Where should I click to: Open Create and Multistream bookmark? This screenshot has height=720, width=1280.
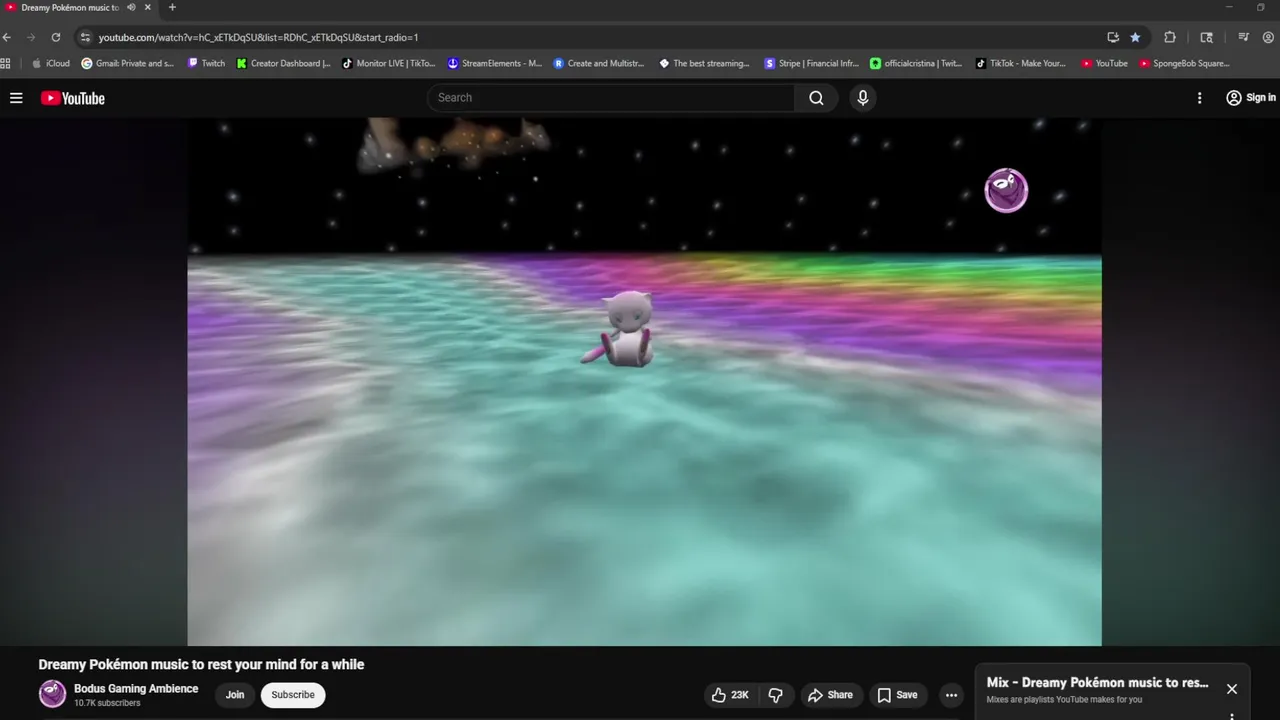[600, 63]
